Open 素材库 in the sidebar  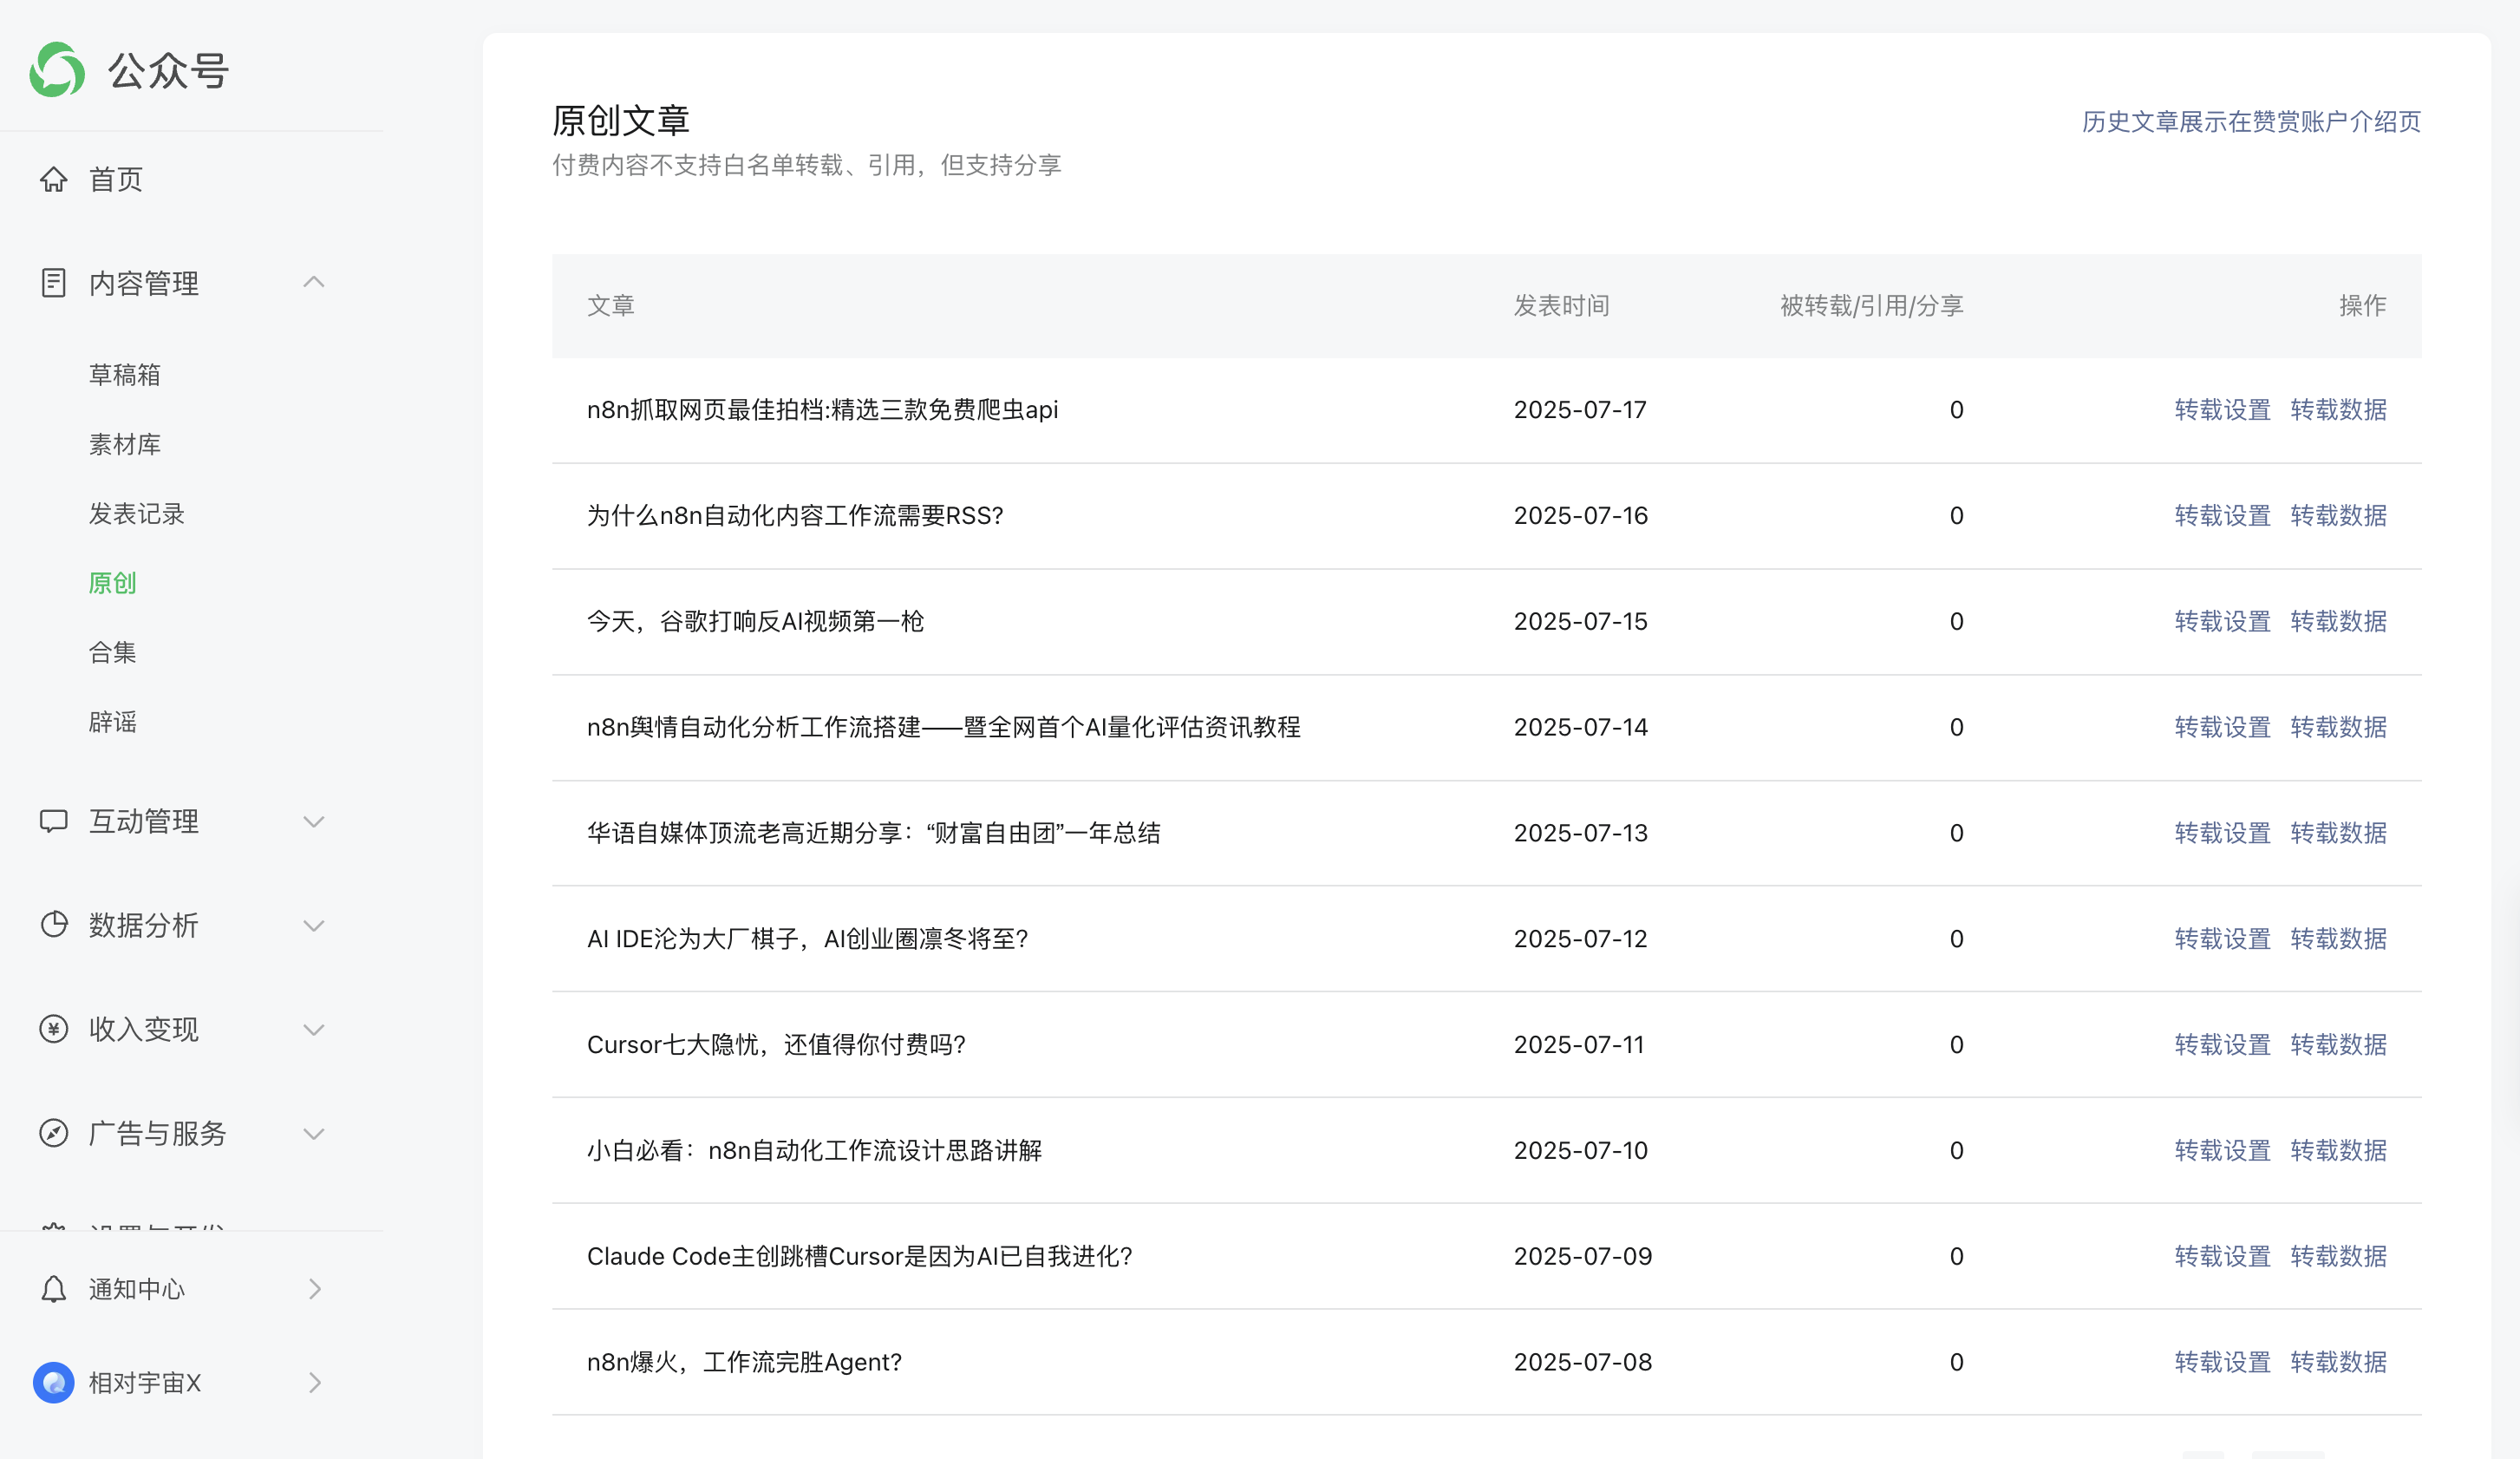point(125,444)
